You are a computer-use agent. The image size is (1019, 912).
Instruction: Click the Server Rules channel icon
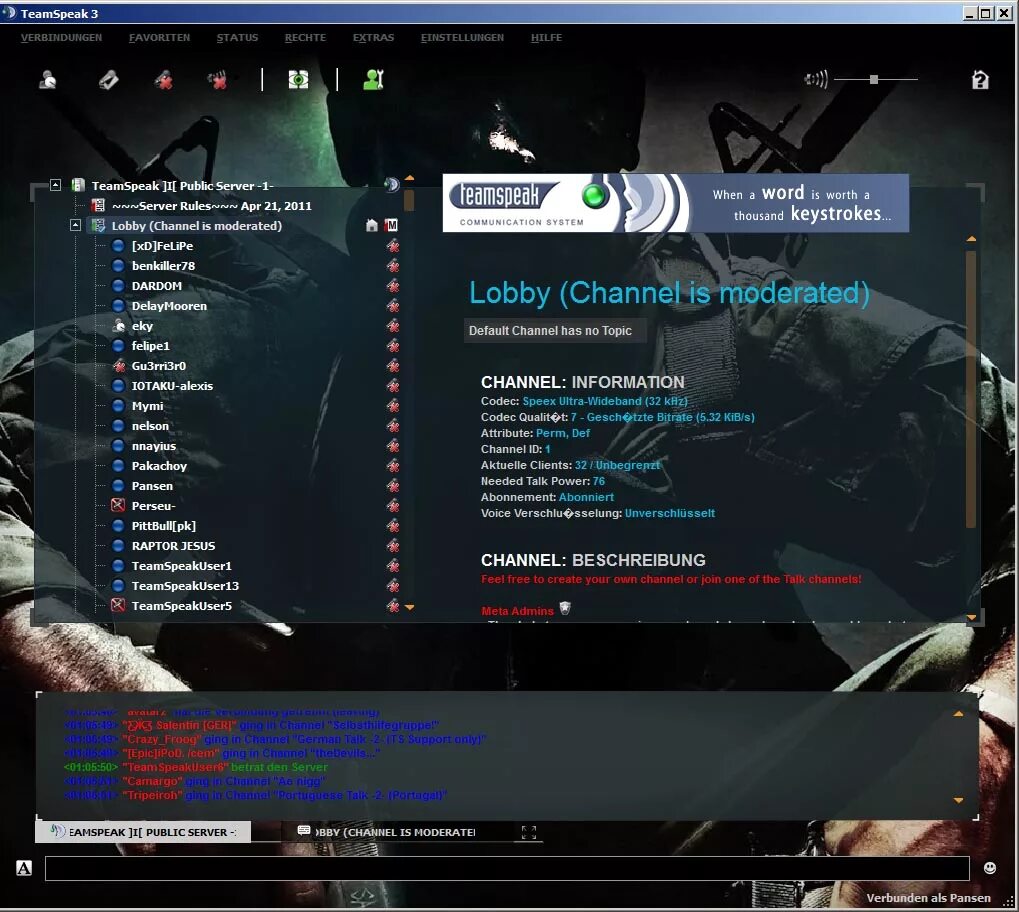[x=98, y=205]
